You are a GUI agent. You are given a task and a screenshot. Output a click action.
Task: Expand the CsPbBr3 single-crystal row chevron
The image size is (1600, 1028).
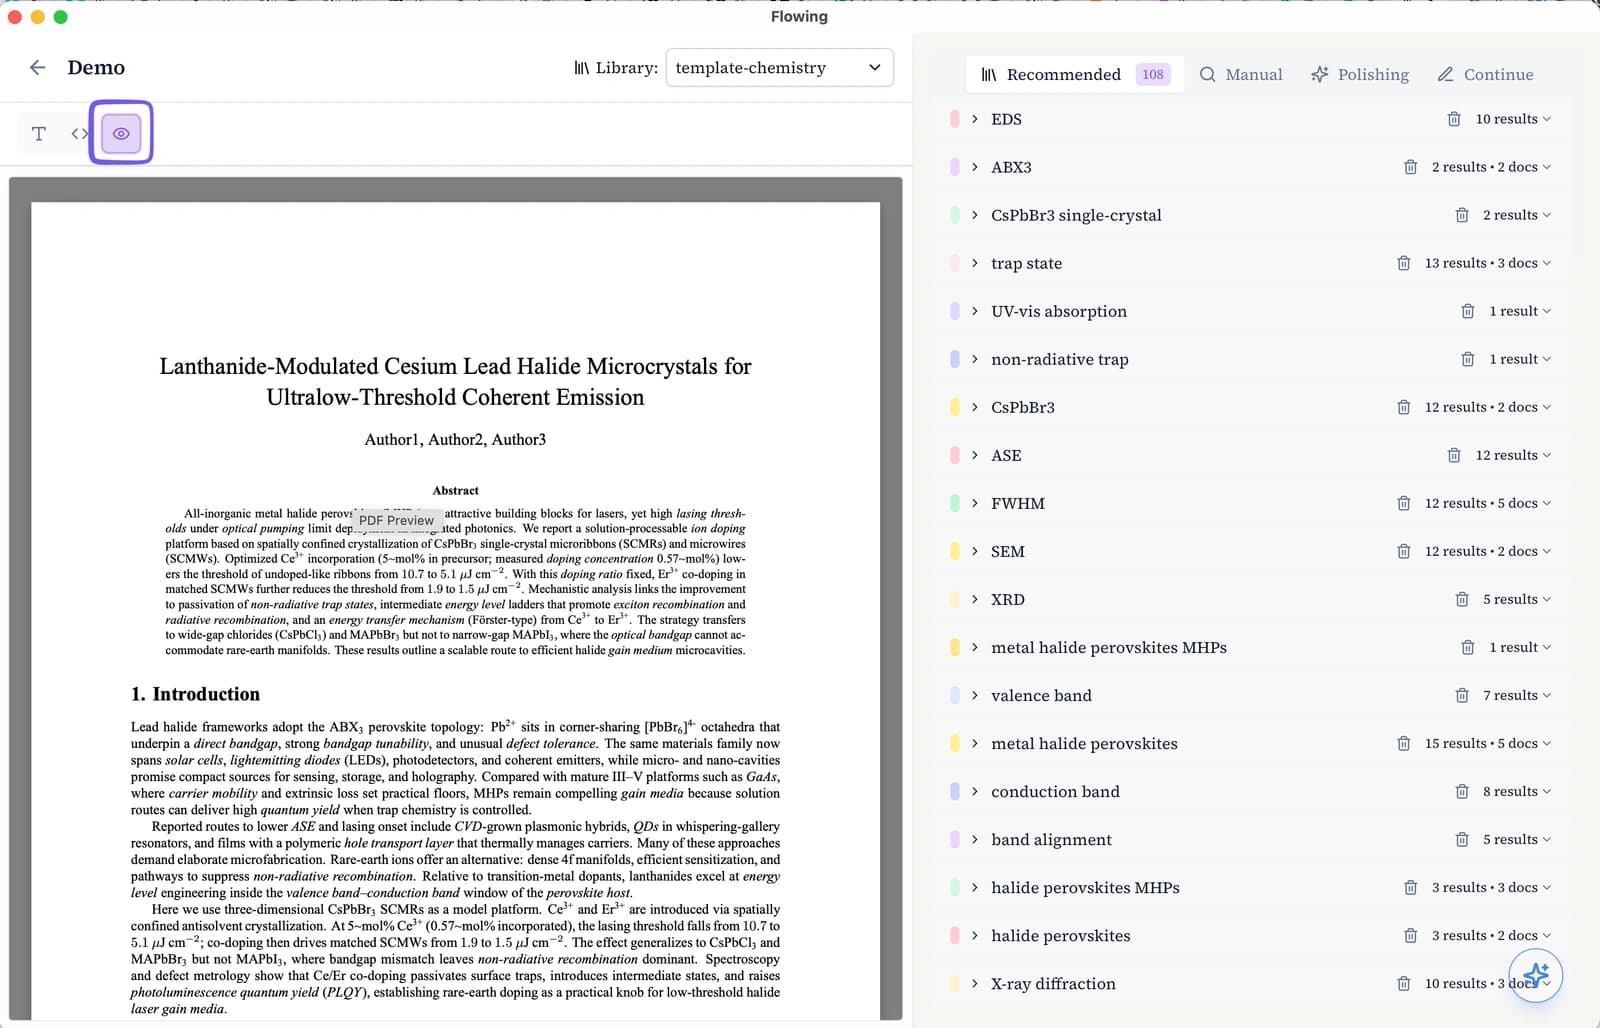[x=974, y=215]
